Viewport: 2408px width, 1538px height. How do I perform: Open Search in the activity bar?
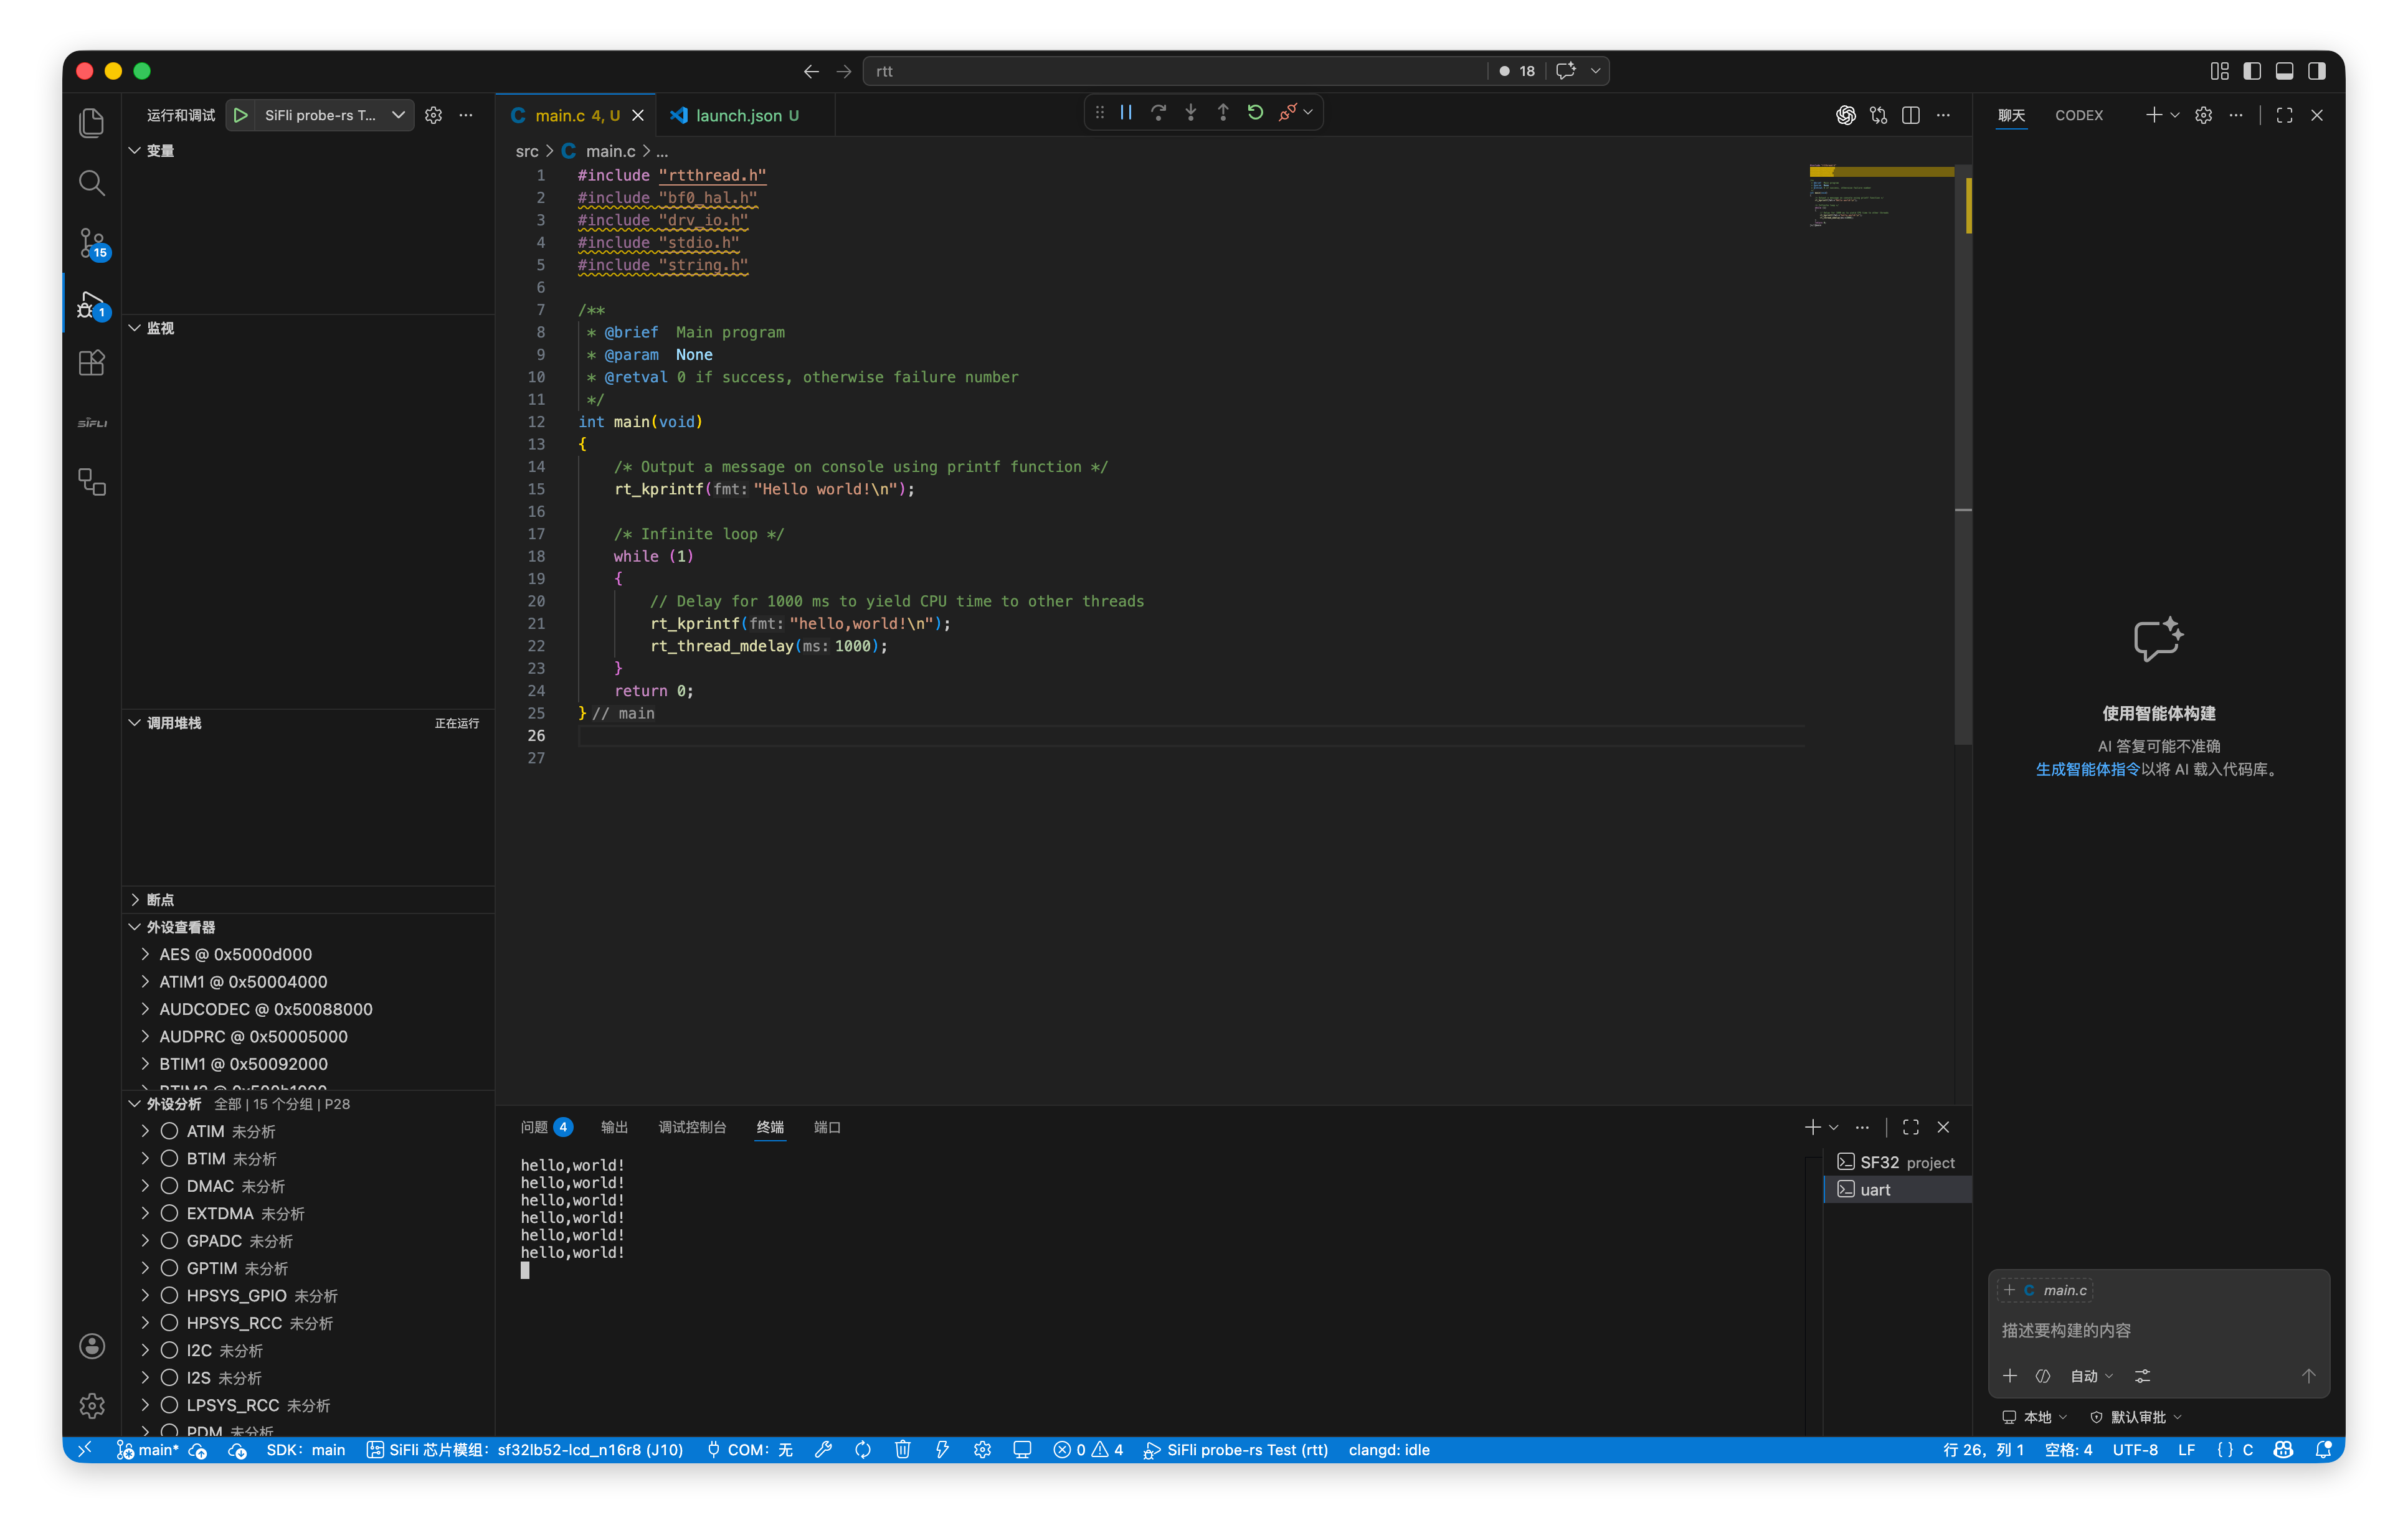pyautogui.click(x=92, y=183)
